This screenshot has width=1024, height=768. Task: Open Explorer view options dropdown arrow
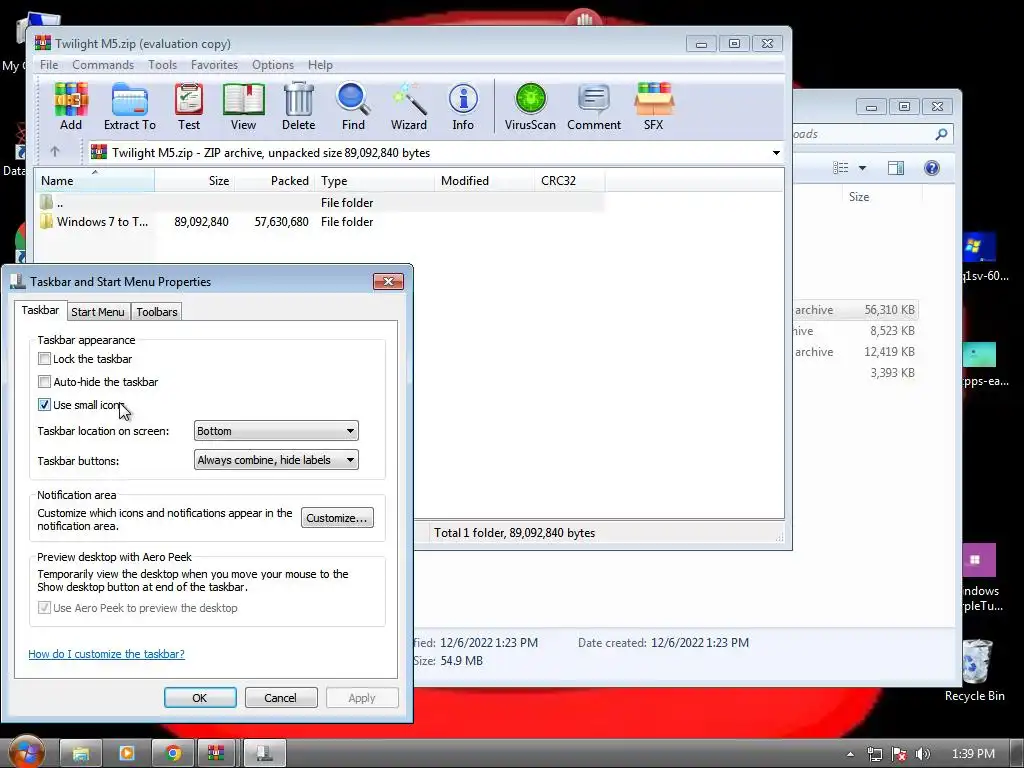click(x=862, y=168)
